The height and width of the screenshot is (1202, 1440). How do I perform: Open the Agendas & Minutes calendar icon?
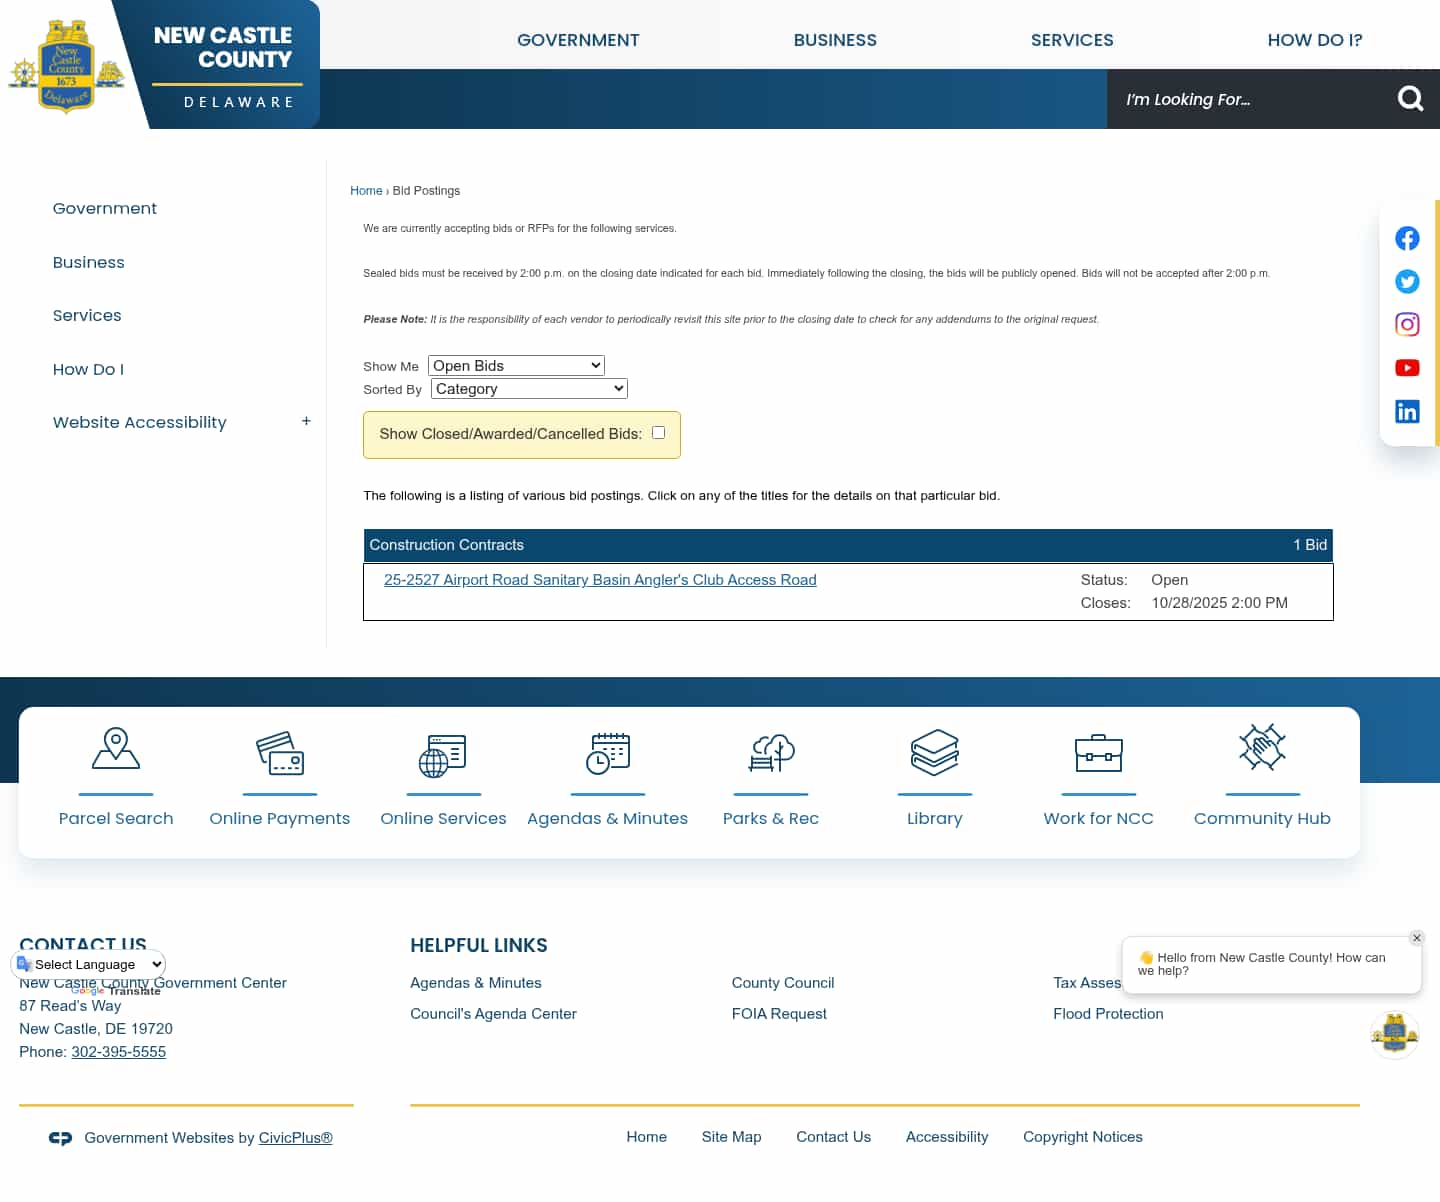coord(608,753)
